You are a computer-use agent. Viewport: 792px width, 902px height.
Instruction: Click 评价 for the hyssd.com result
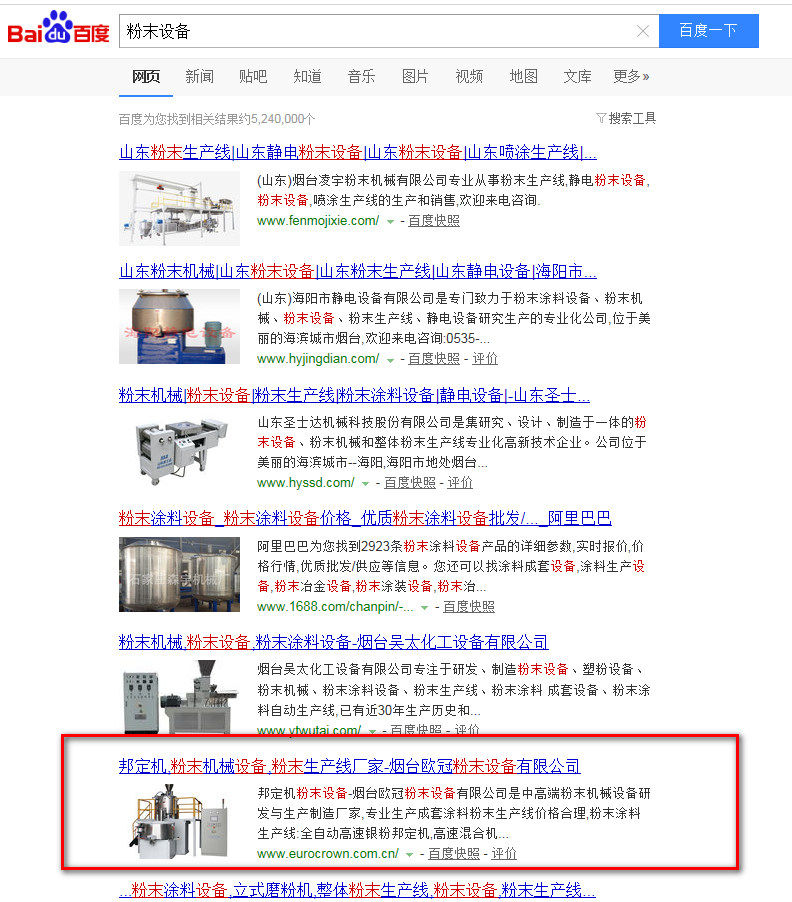(x=460, y=483)
